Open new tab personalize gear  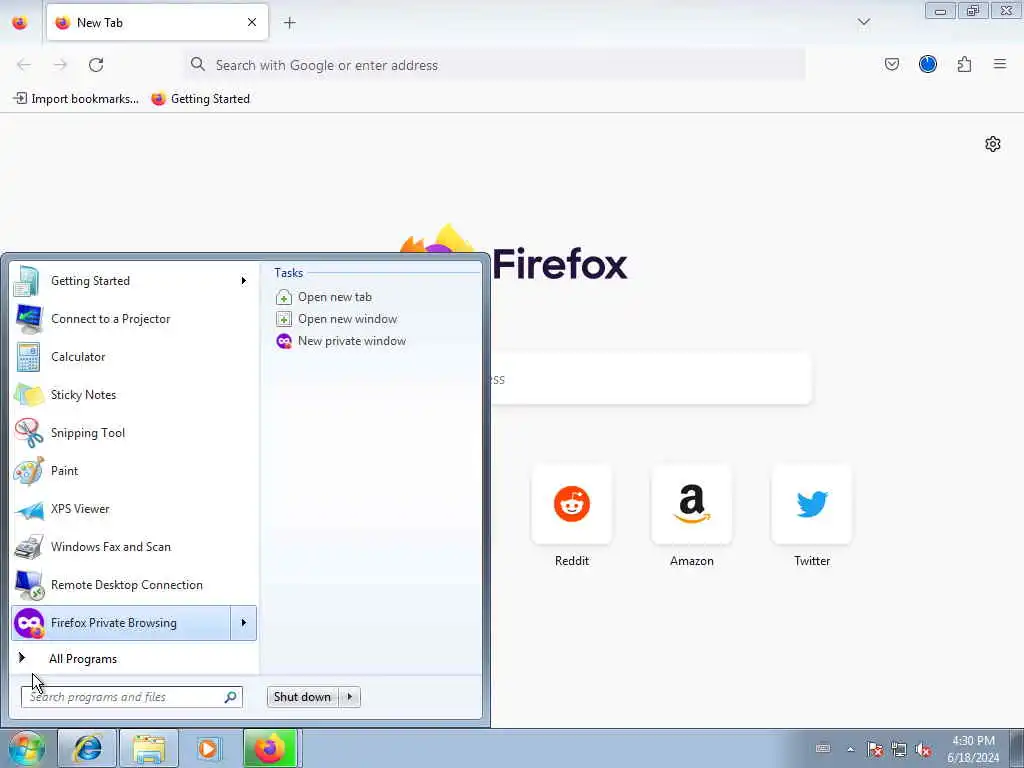tap(993, 144)
